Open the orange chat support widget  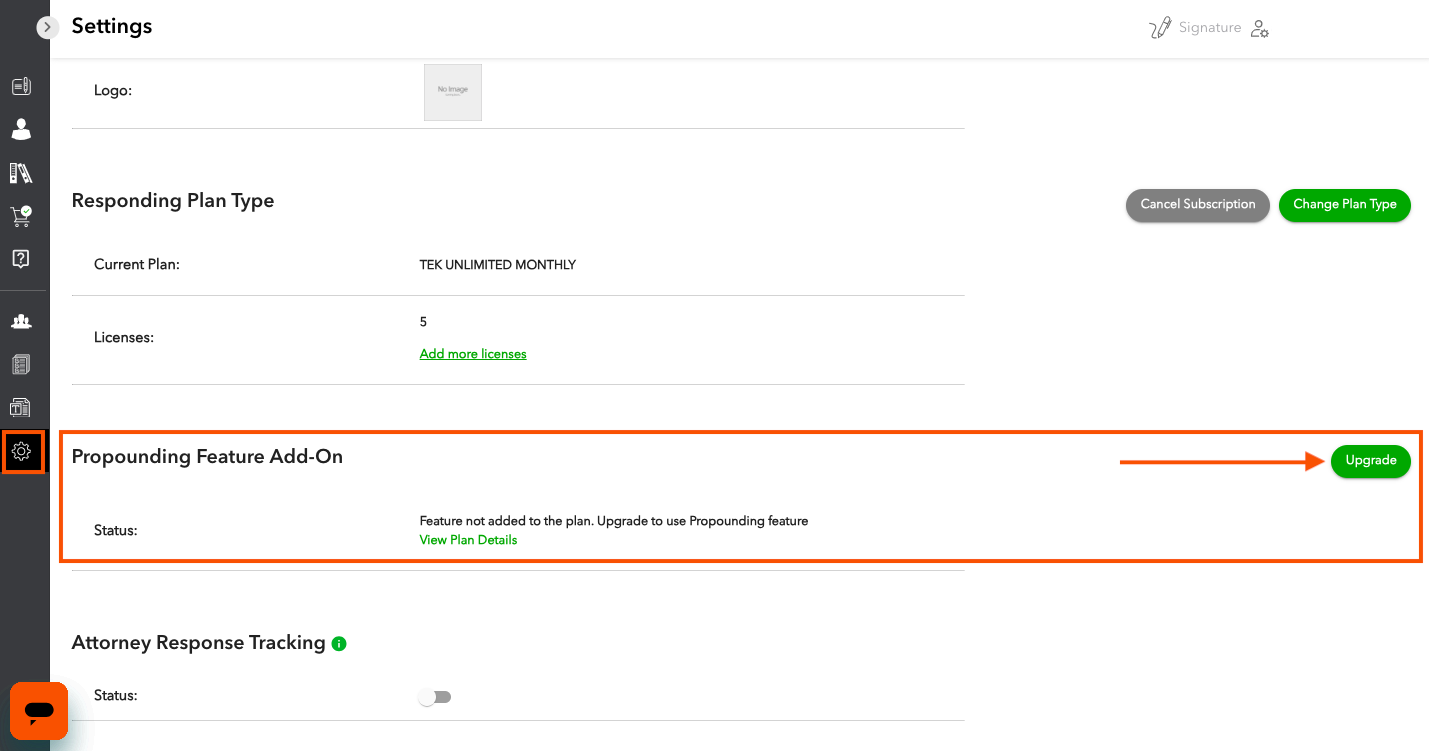pos(39,711)
